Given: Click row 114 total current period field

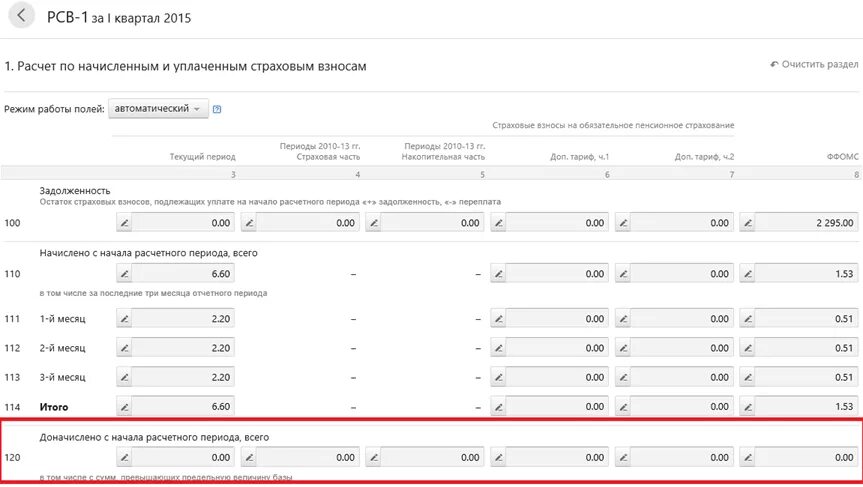Looking at the screenshot, I should [x=184, y=406].
